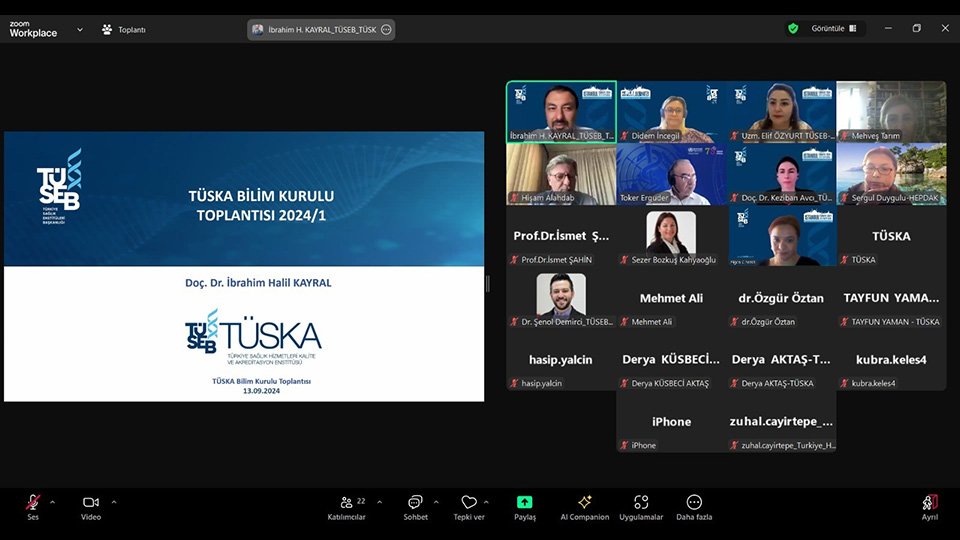This screenshot has height=540, width=960.
Task: Expand the arrow next to Katılımcılar
Action: 379,502
